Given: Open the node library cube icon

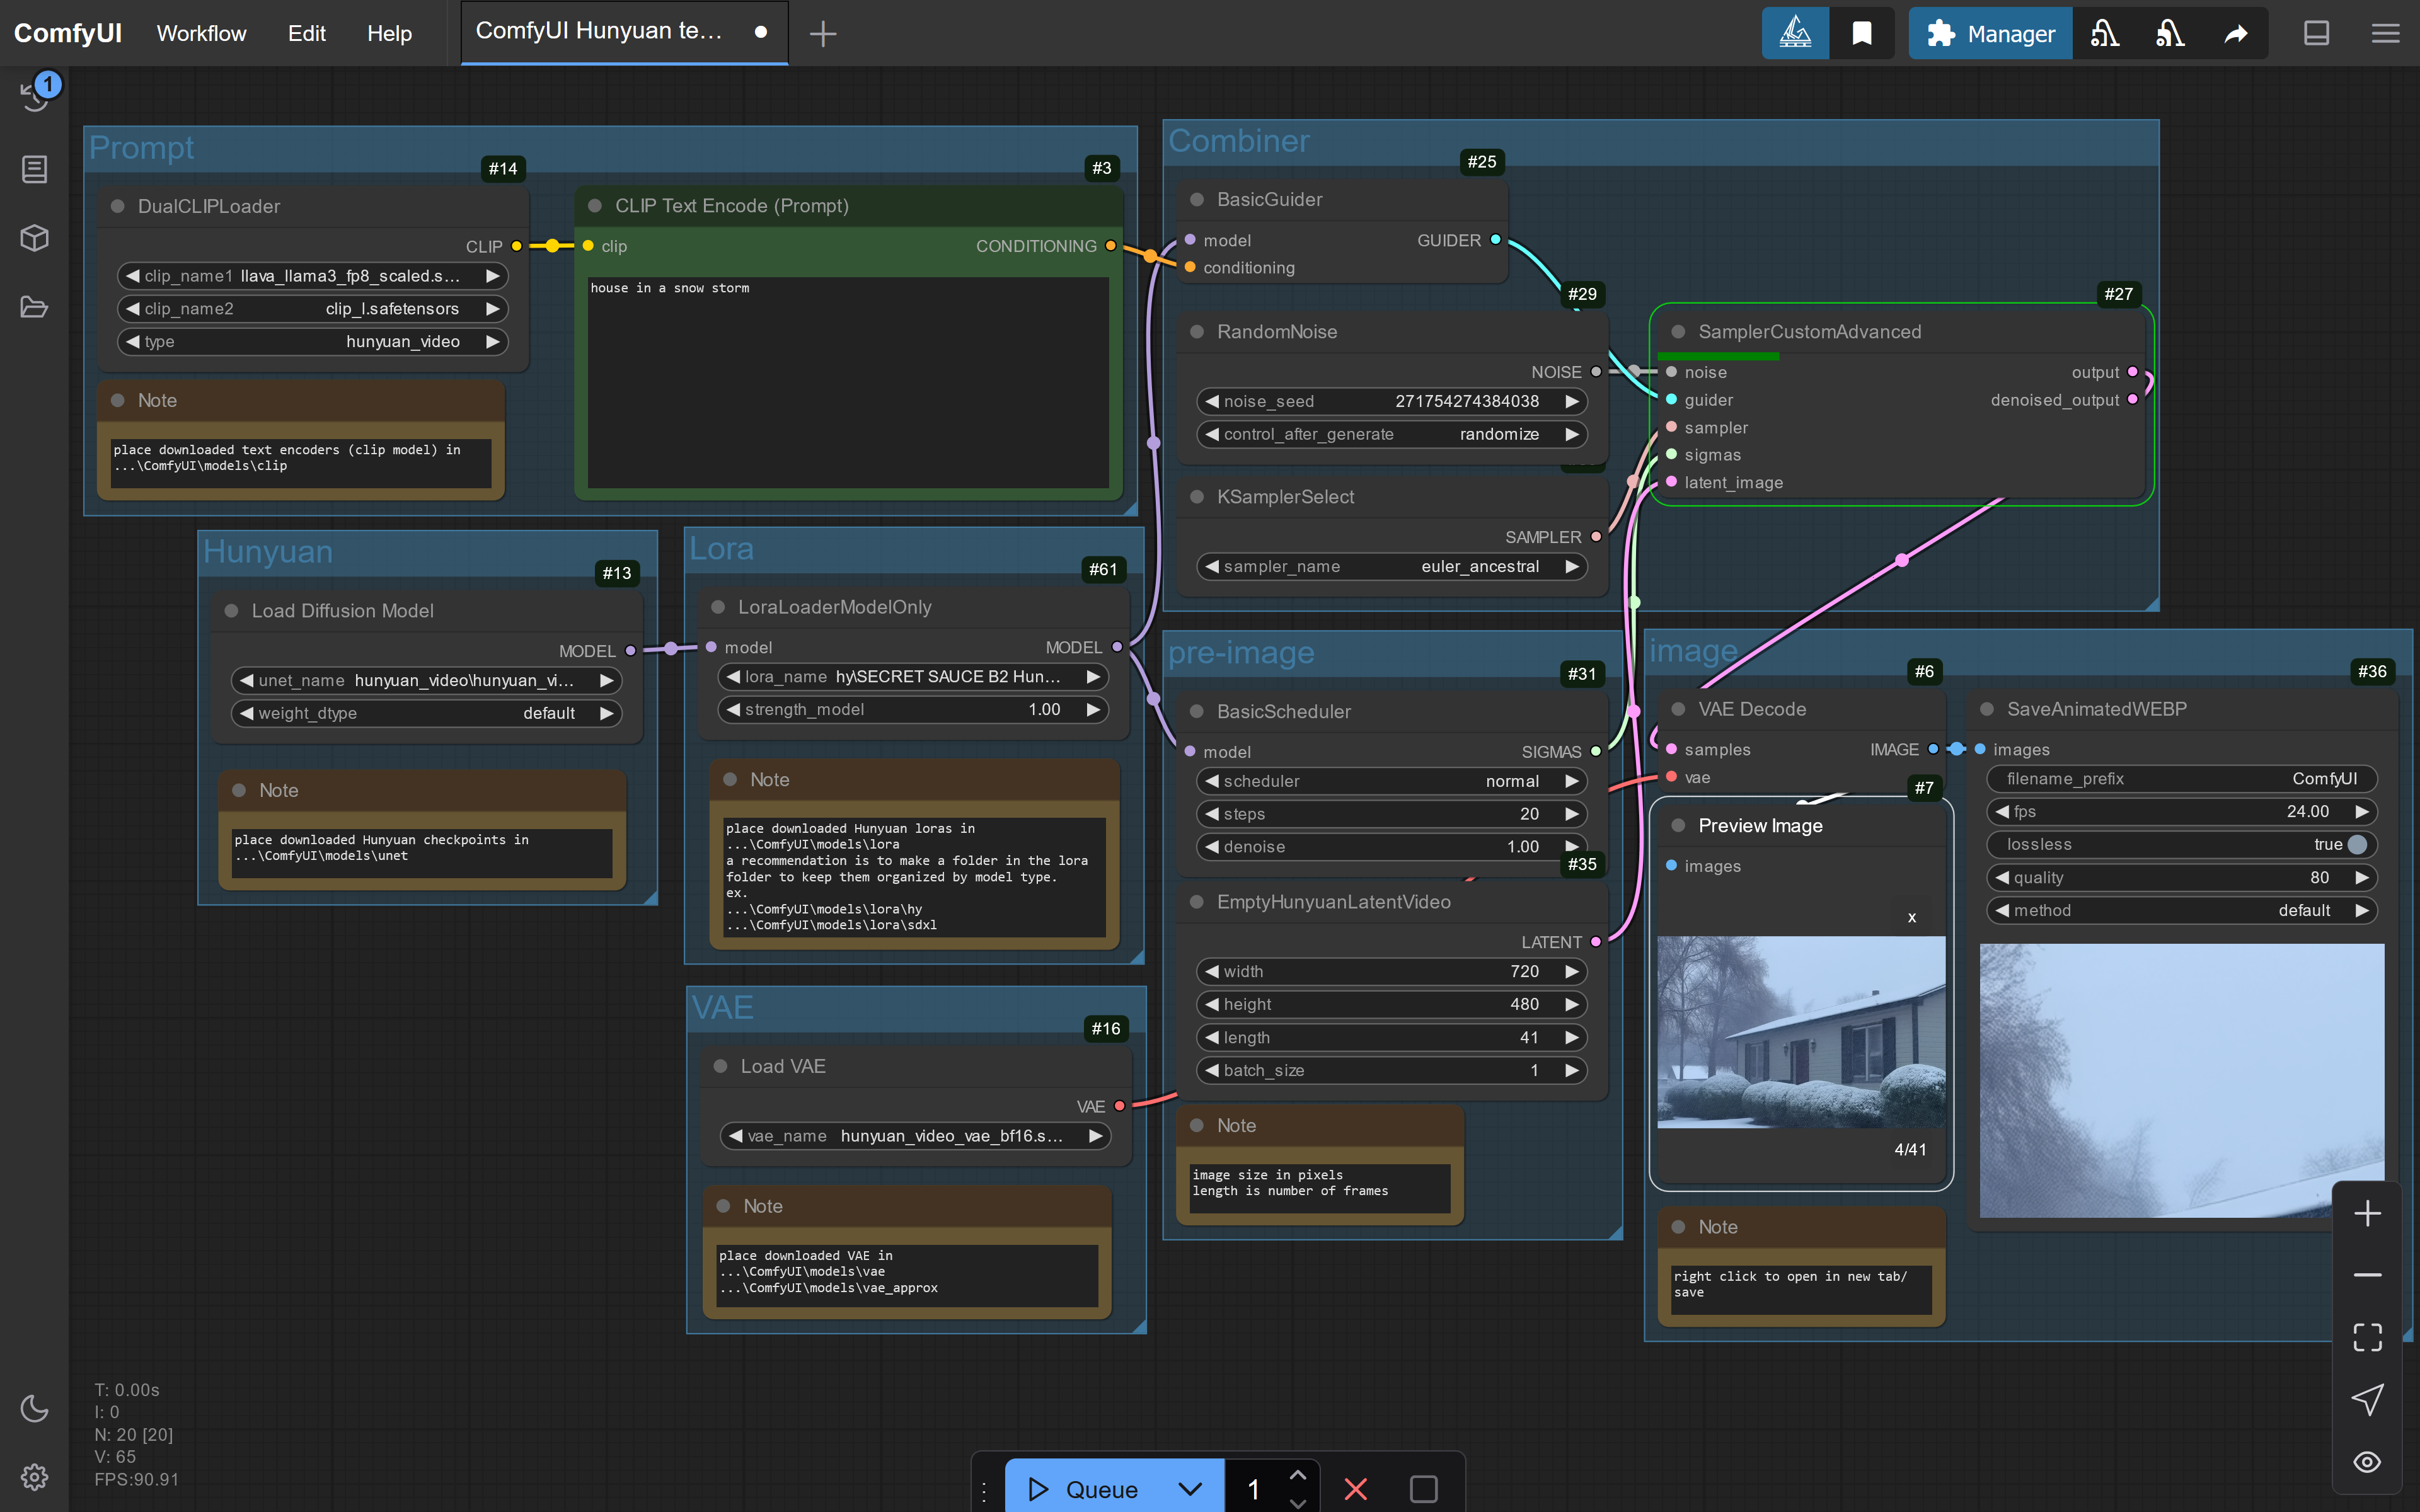Looking at the screenshot, I should pos(35,238).
